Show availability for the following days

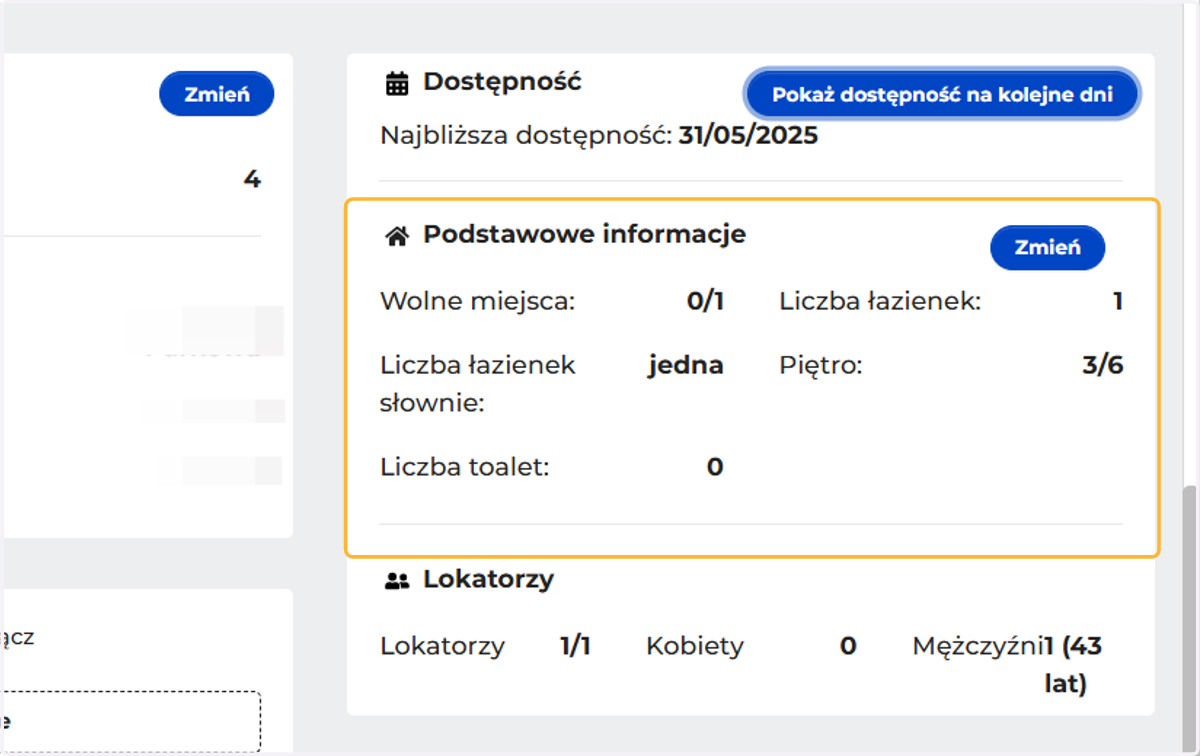[x=942, y=95]
